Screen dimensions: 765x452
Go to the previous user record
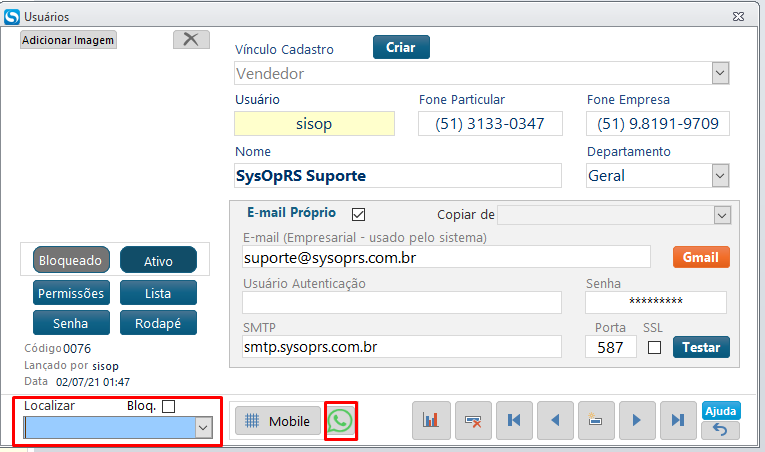pyautogui.click(x=554, y=421)
